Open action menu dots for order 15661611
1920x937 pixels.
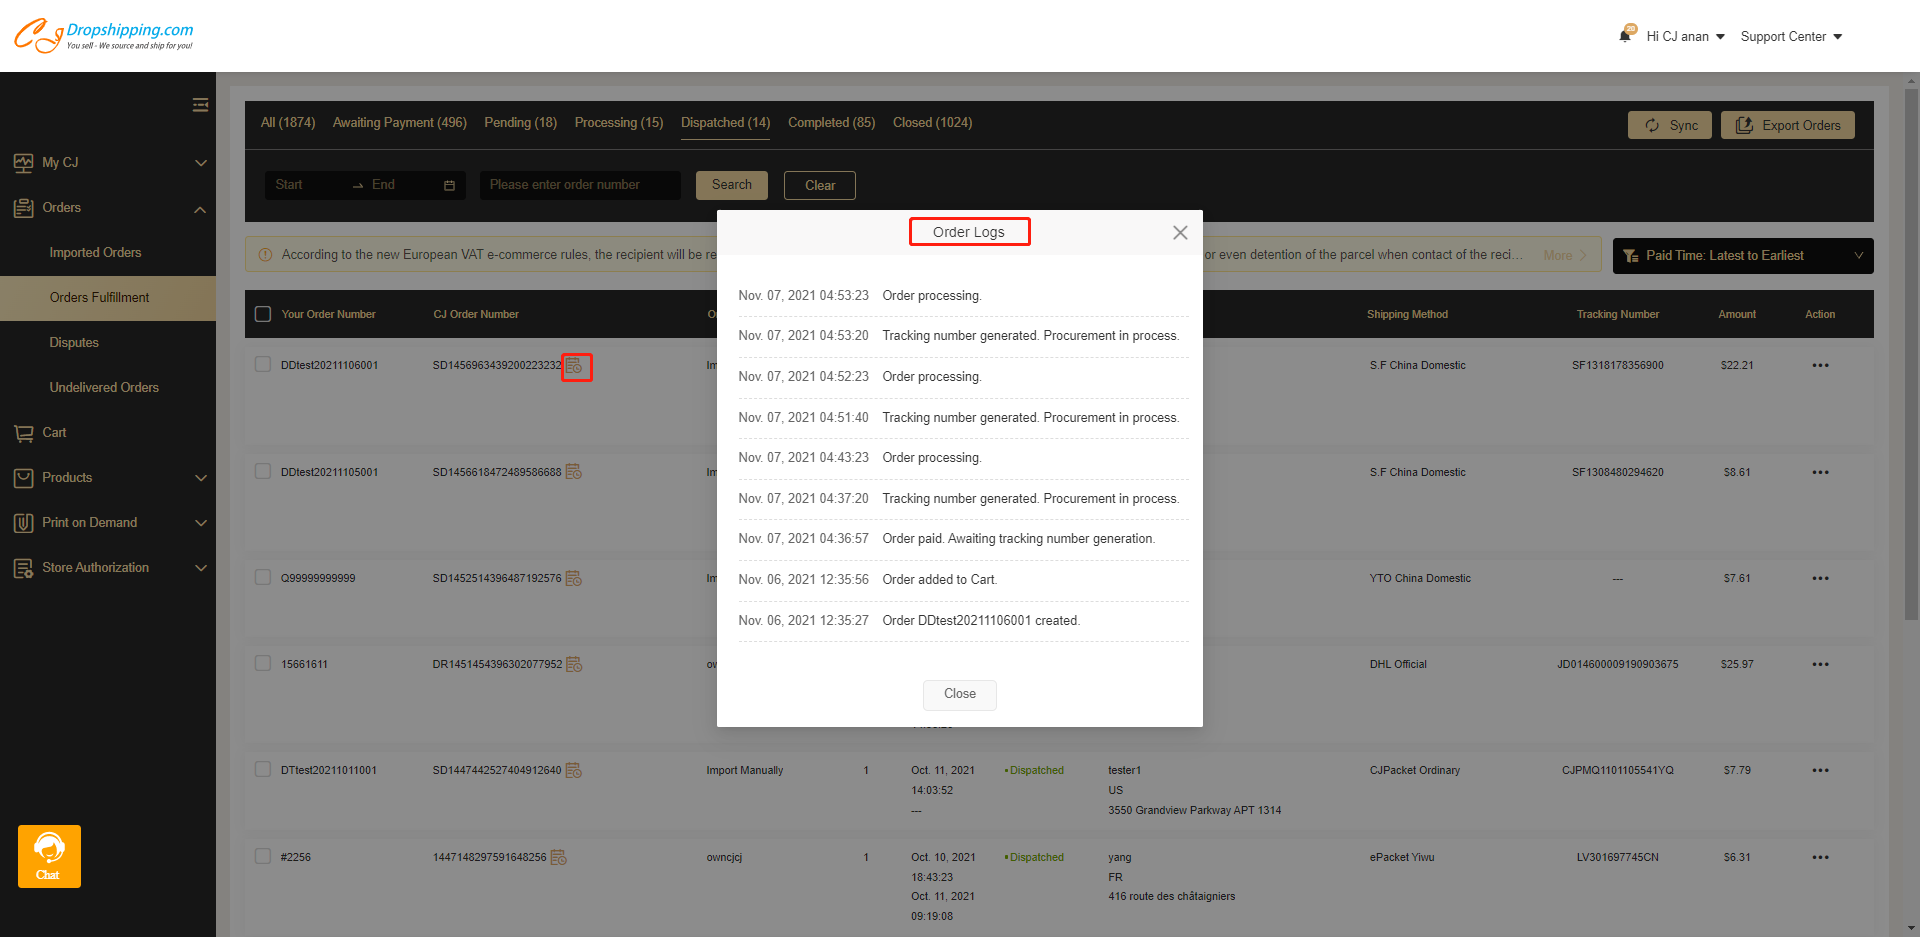coord(1820,665)
